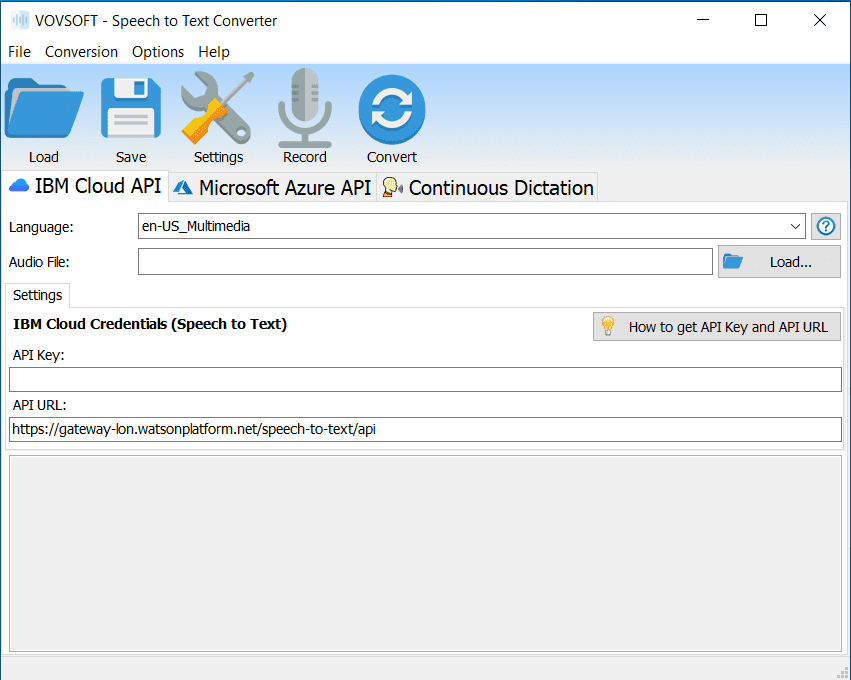Click inside the empty transcription output area

coord(425,554)
